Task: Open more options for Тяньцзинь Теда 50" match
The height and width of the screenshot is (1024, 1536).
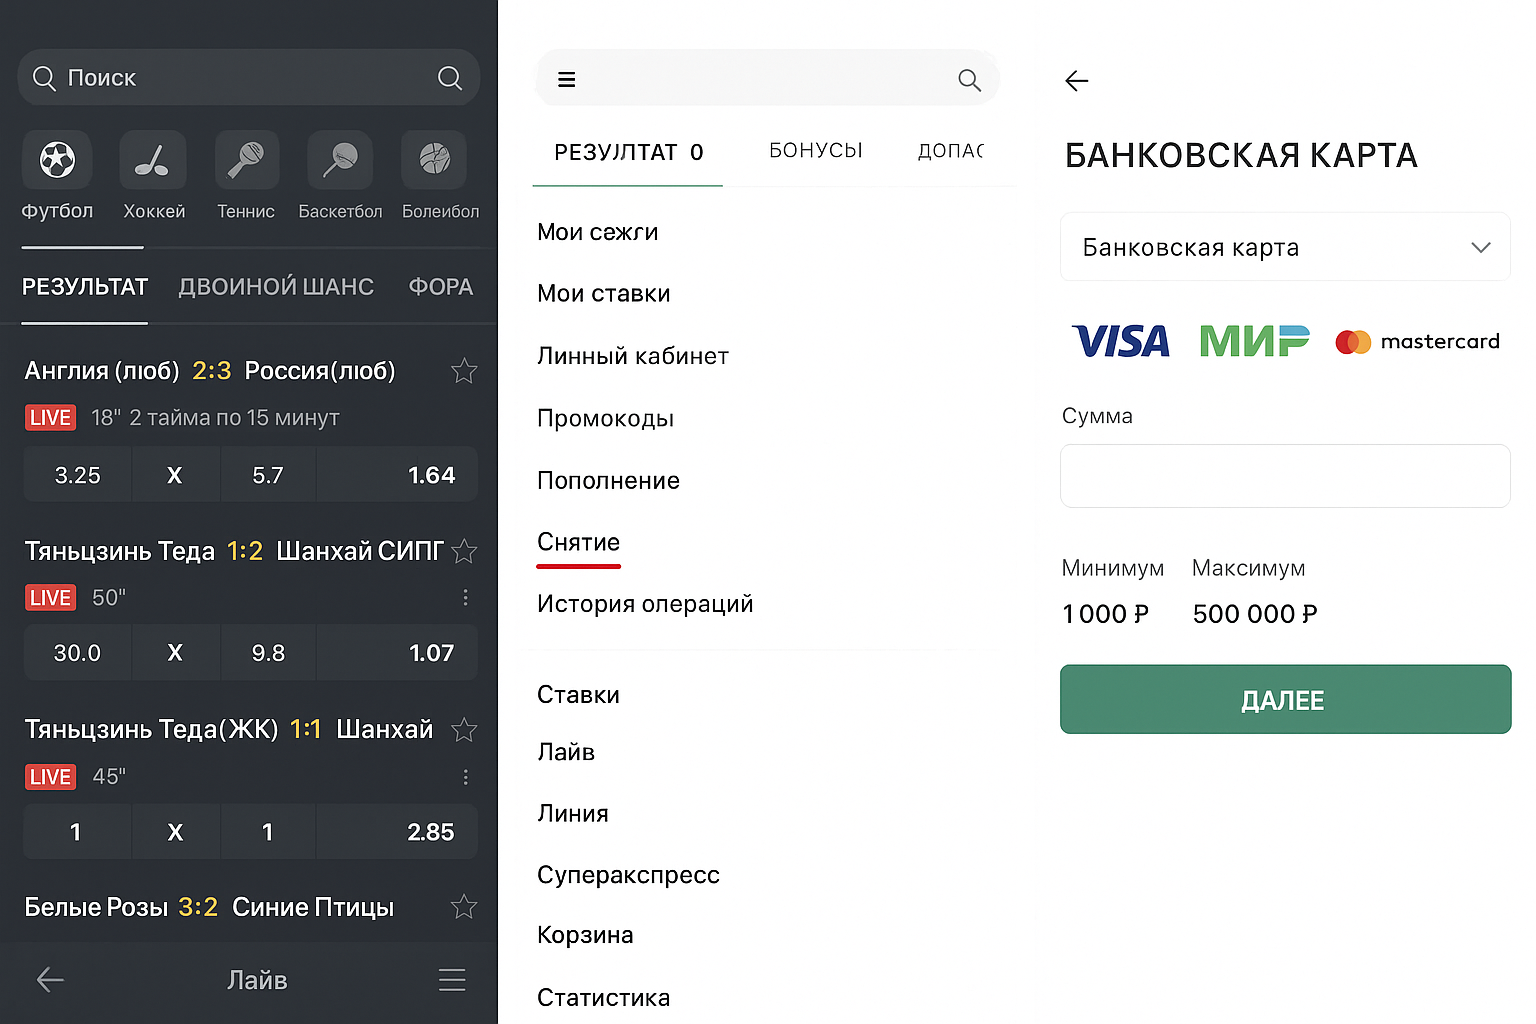Action: point(465,598)
